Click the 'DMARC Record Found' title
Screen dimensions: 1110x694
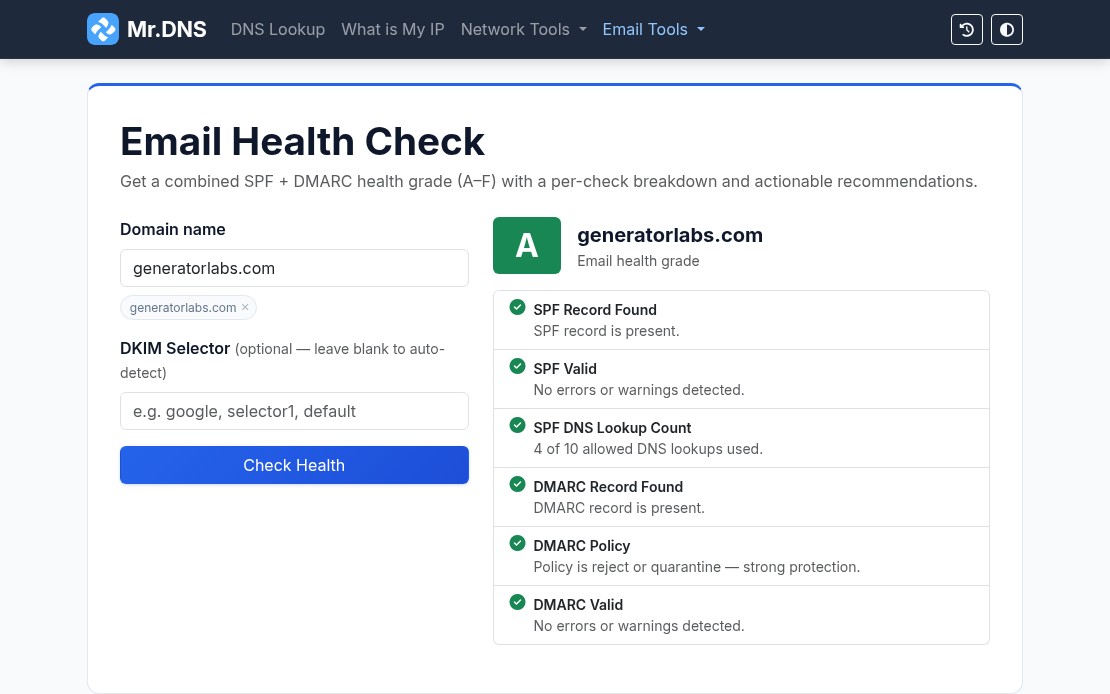(x=608, y=487)
